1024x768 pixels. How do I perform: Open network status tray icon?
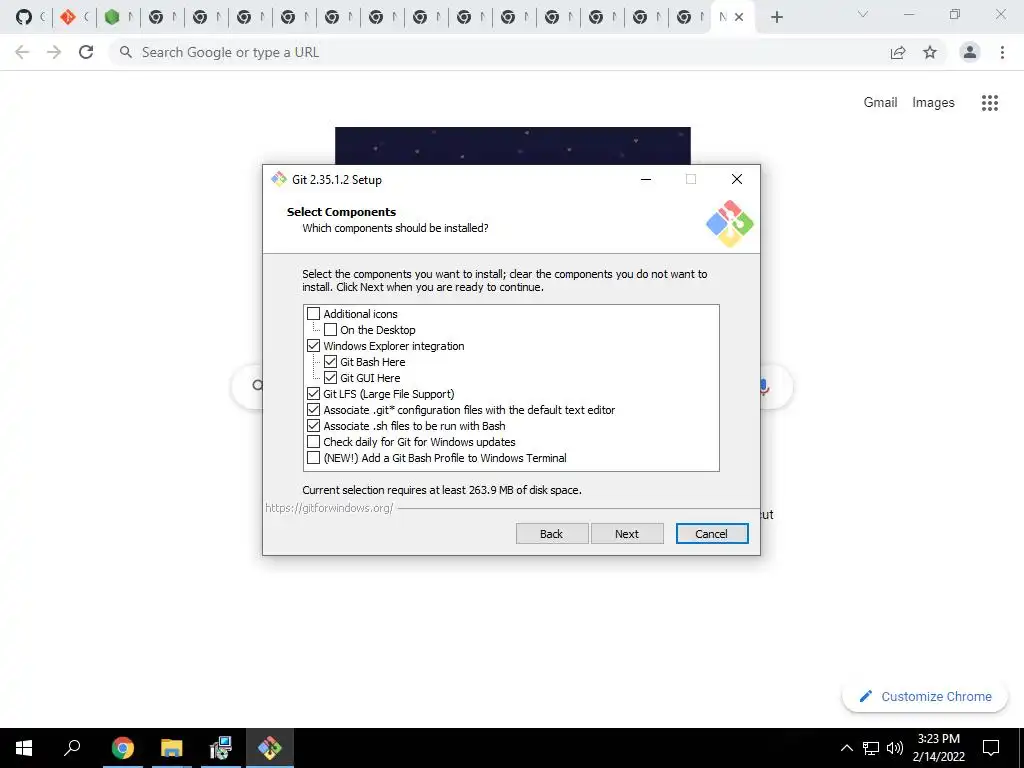click(x=871, y=748)
